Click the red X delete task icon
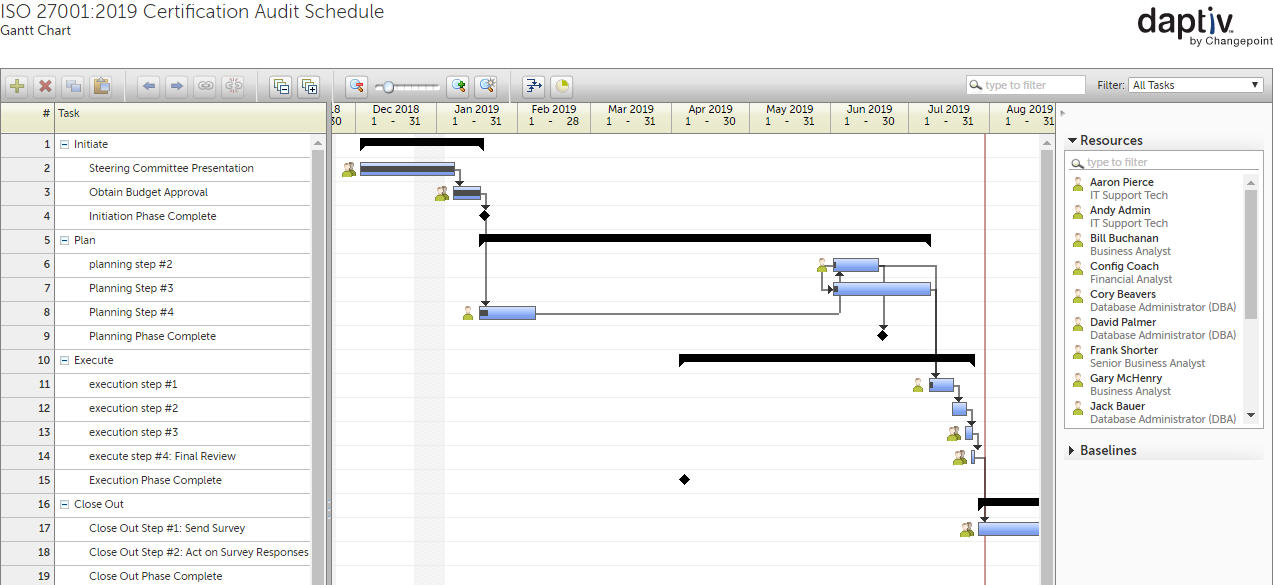 pyautogui.click(x=45, y=86)
